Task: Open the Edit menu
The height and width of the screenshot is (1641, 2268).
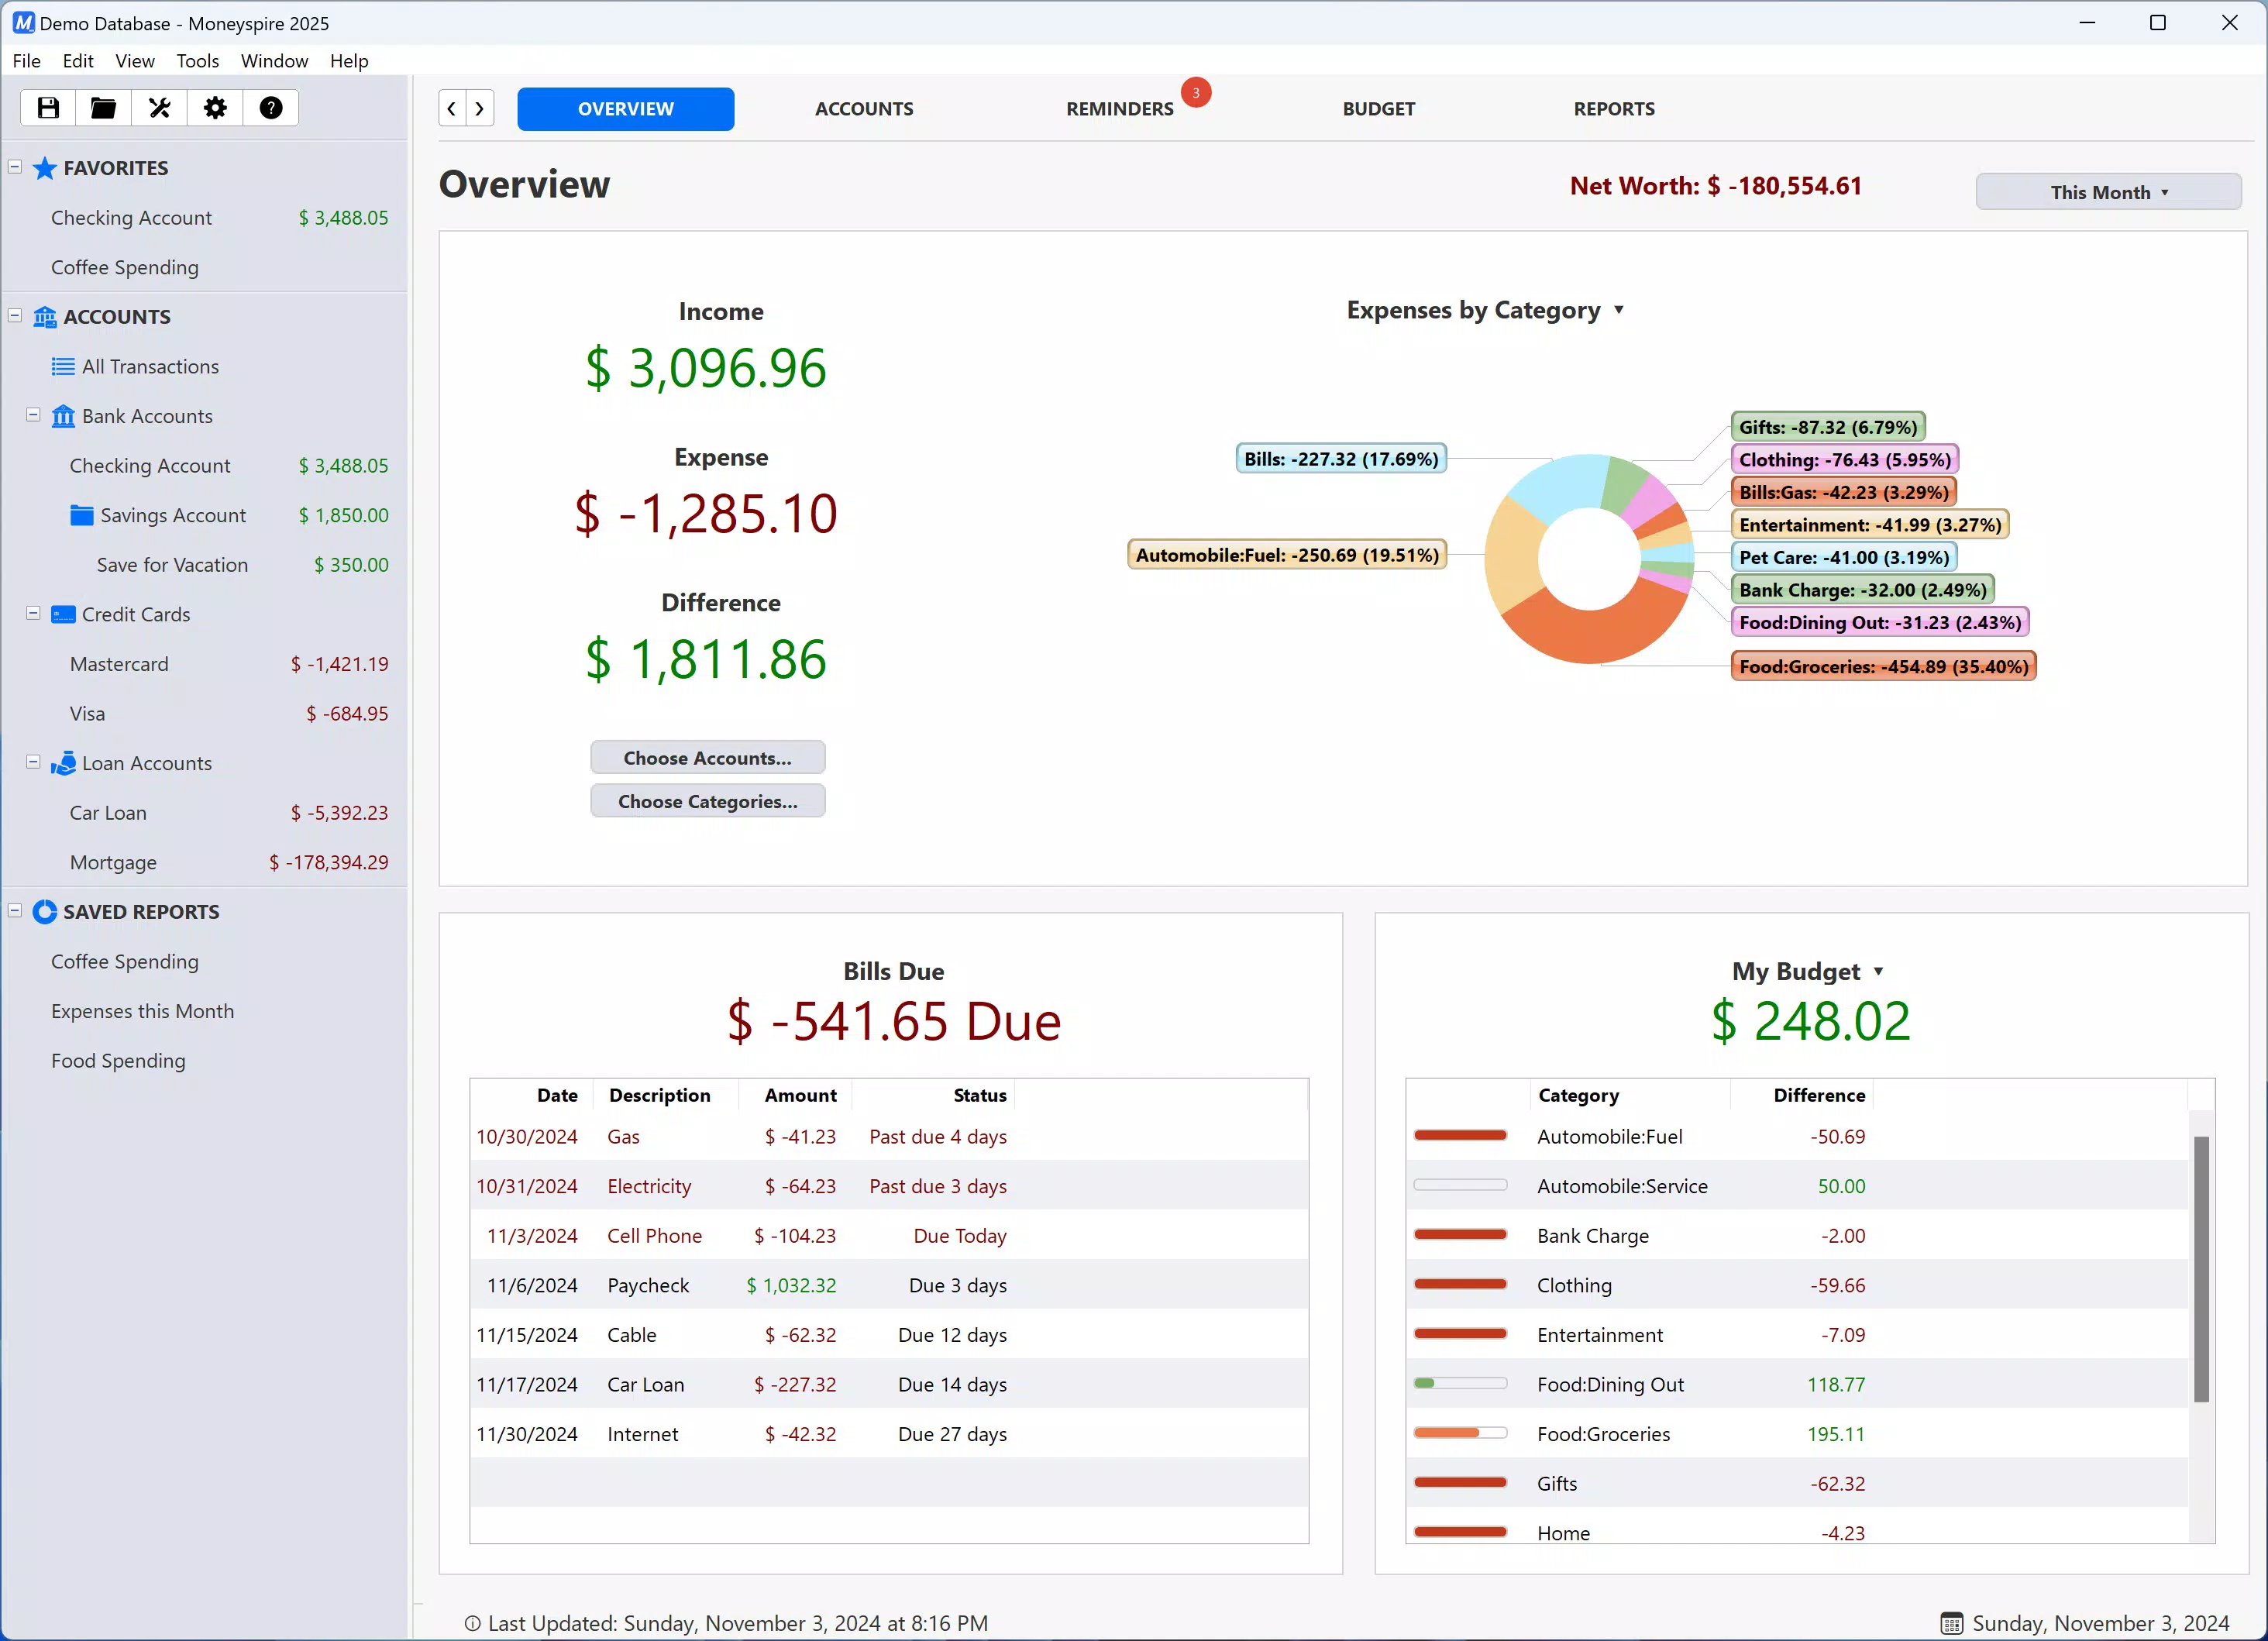Action: 78,61
